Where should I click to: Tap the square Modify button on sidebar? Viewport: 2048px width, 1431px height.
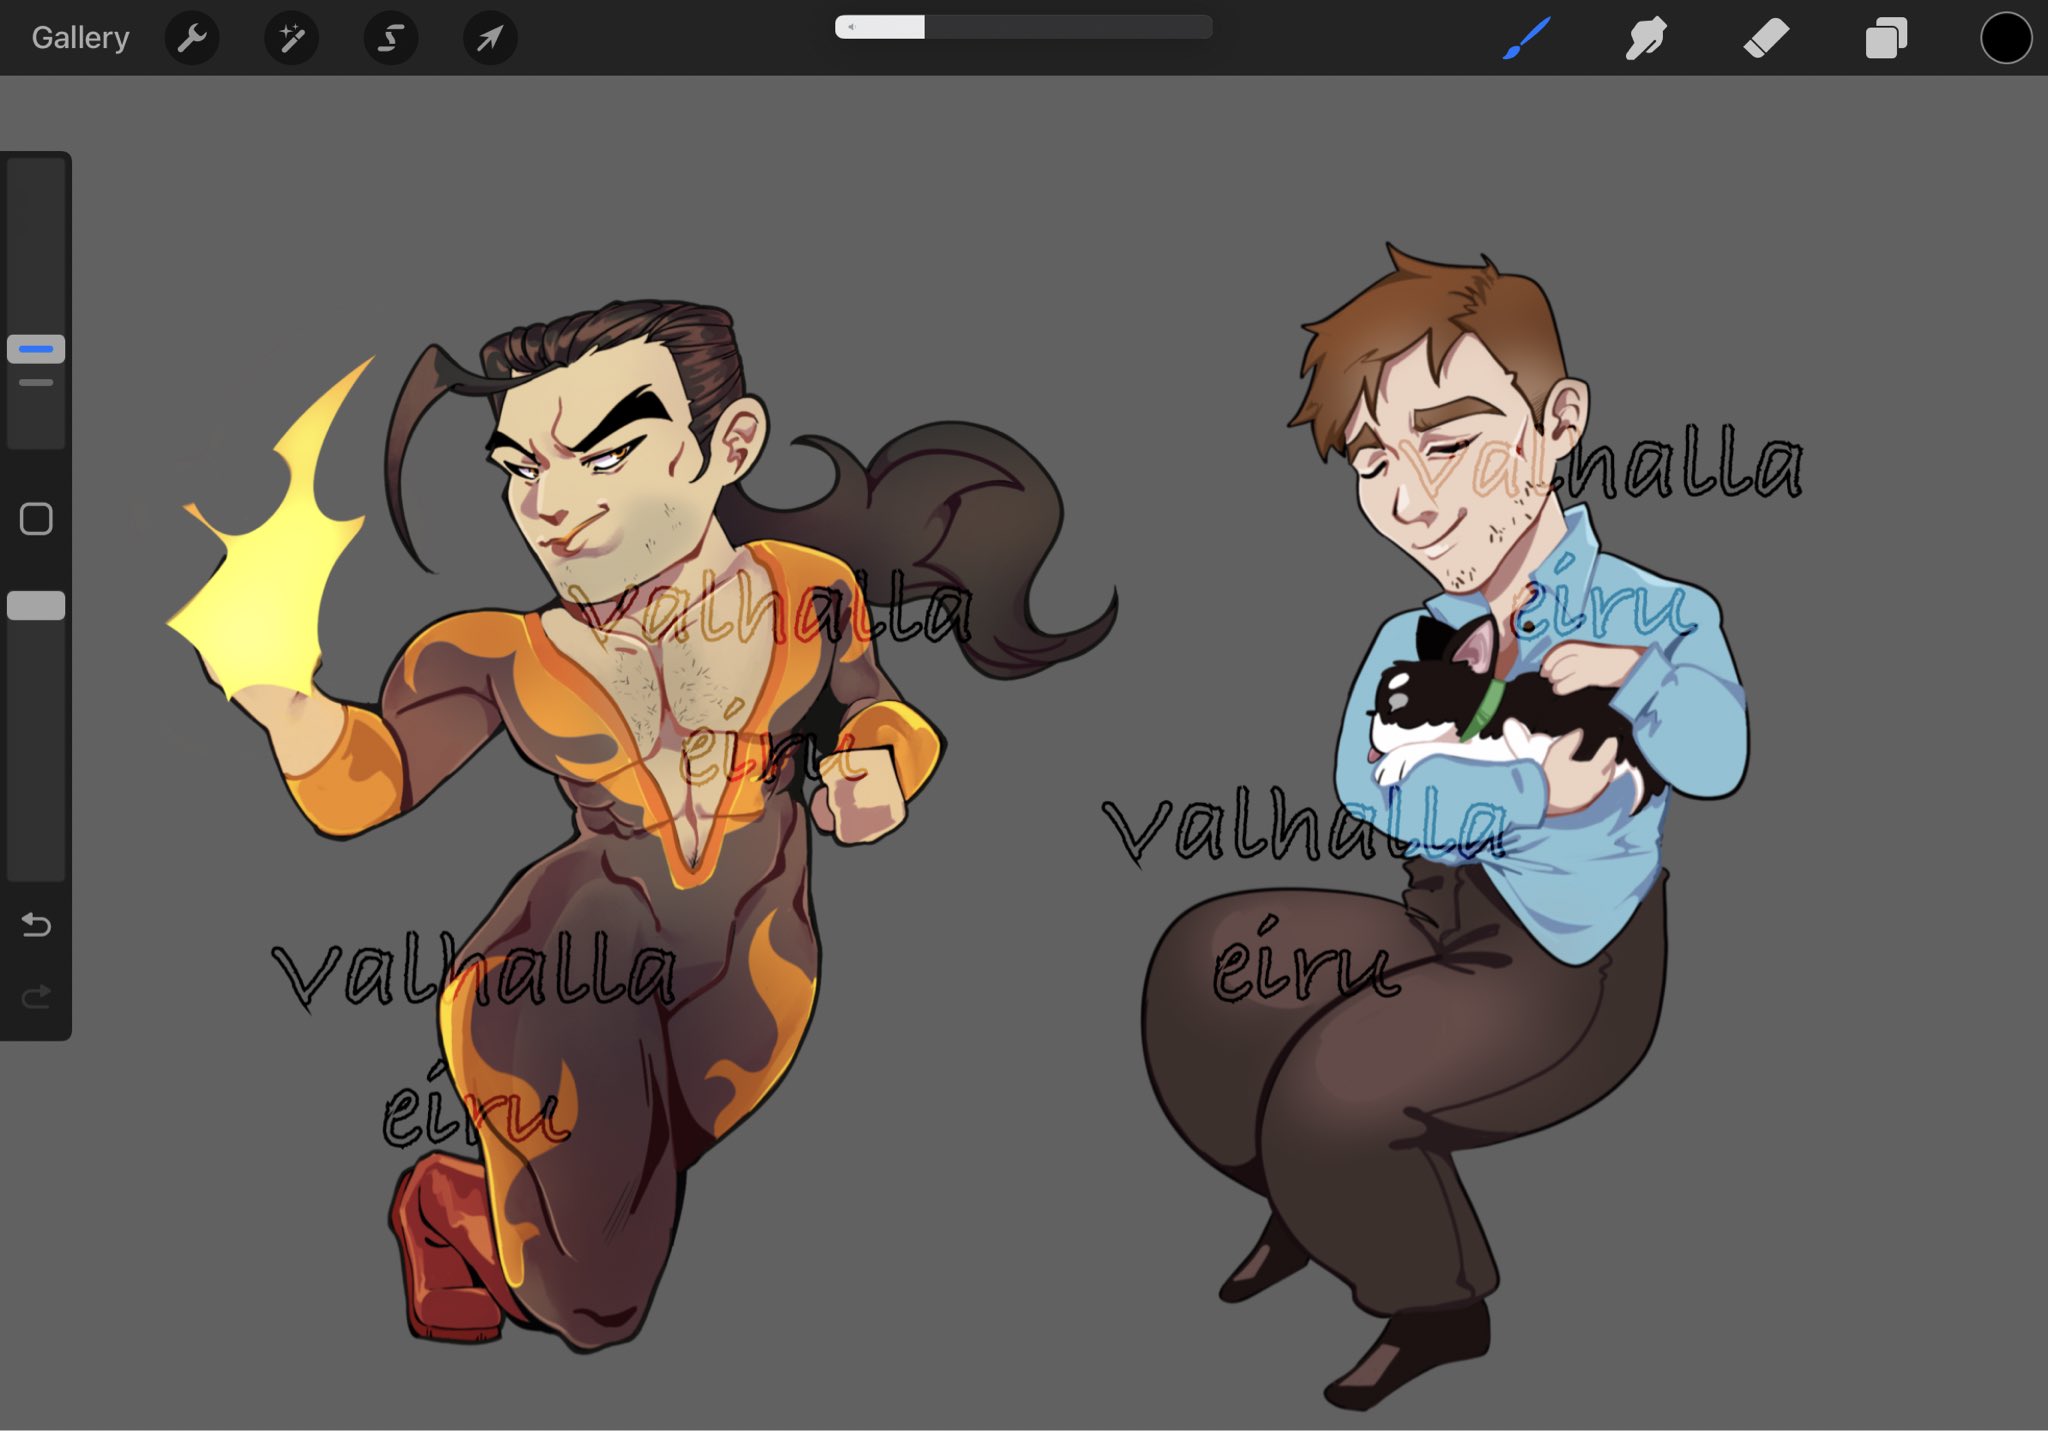pyautogui.click(x=36, y=519)
